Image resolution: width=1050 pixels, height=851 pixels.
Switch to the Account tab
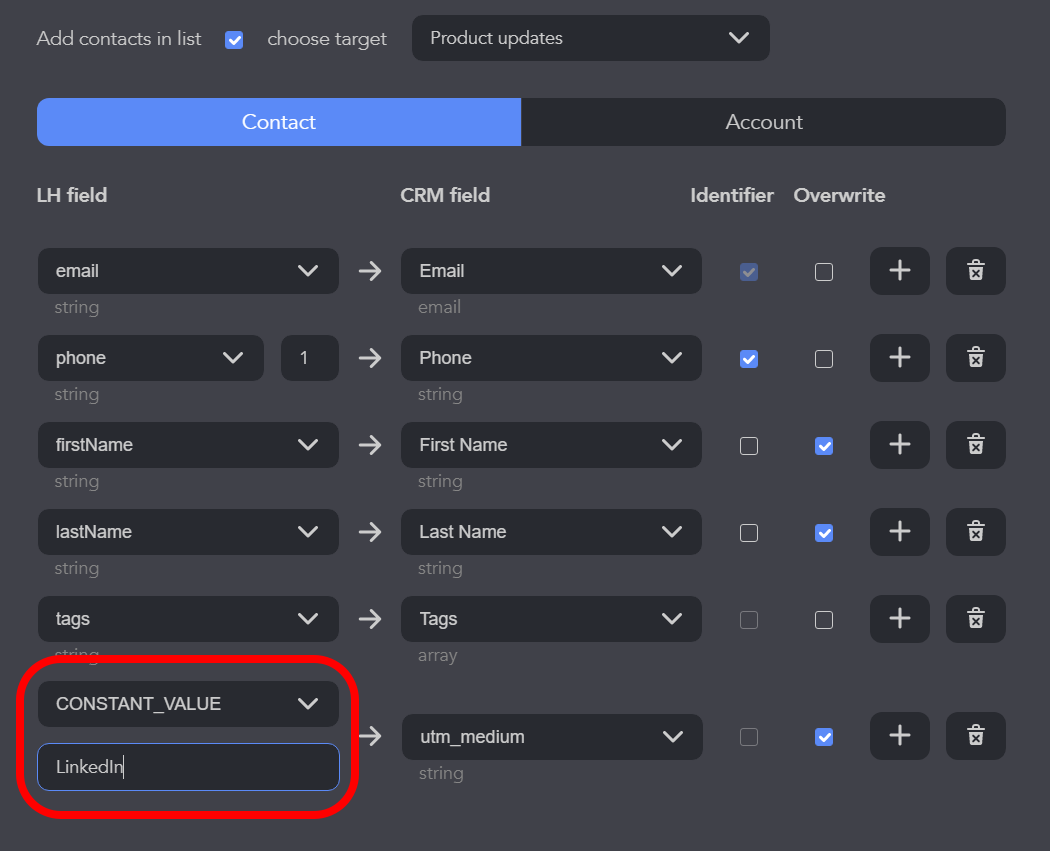click(763, 122)
